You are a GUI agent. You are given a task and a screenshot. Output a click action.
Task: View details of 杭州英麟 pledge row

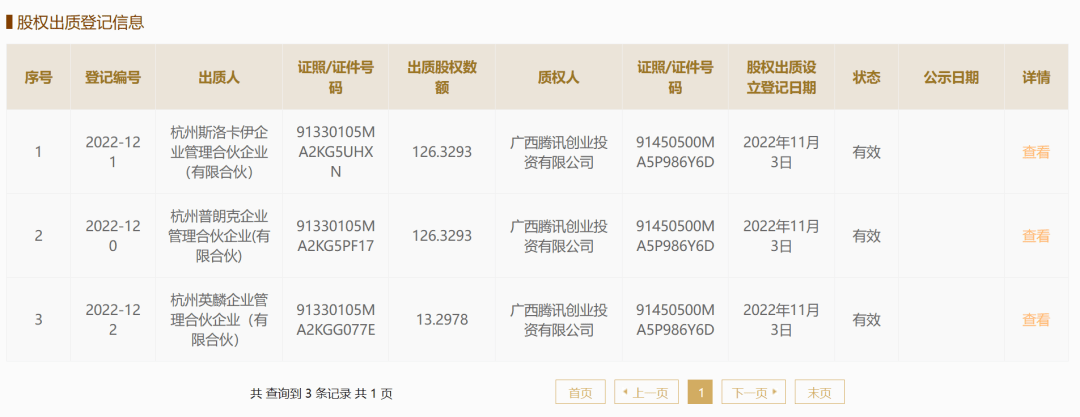click(1035, 320)
